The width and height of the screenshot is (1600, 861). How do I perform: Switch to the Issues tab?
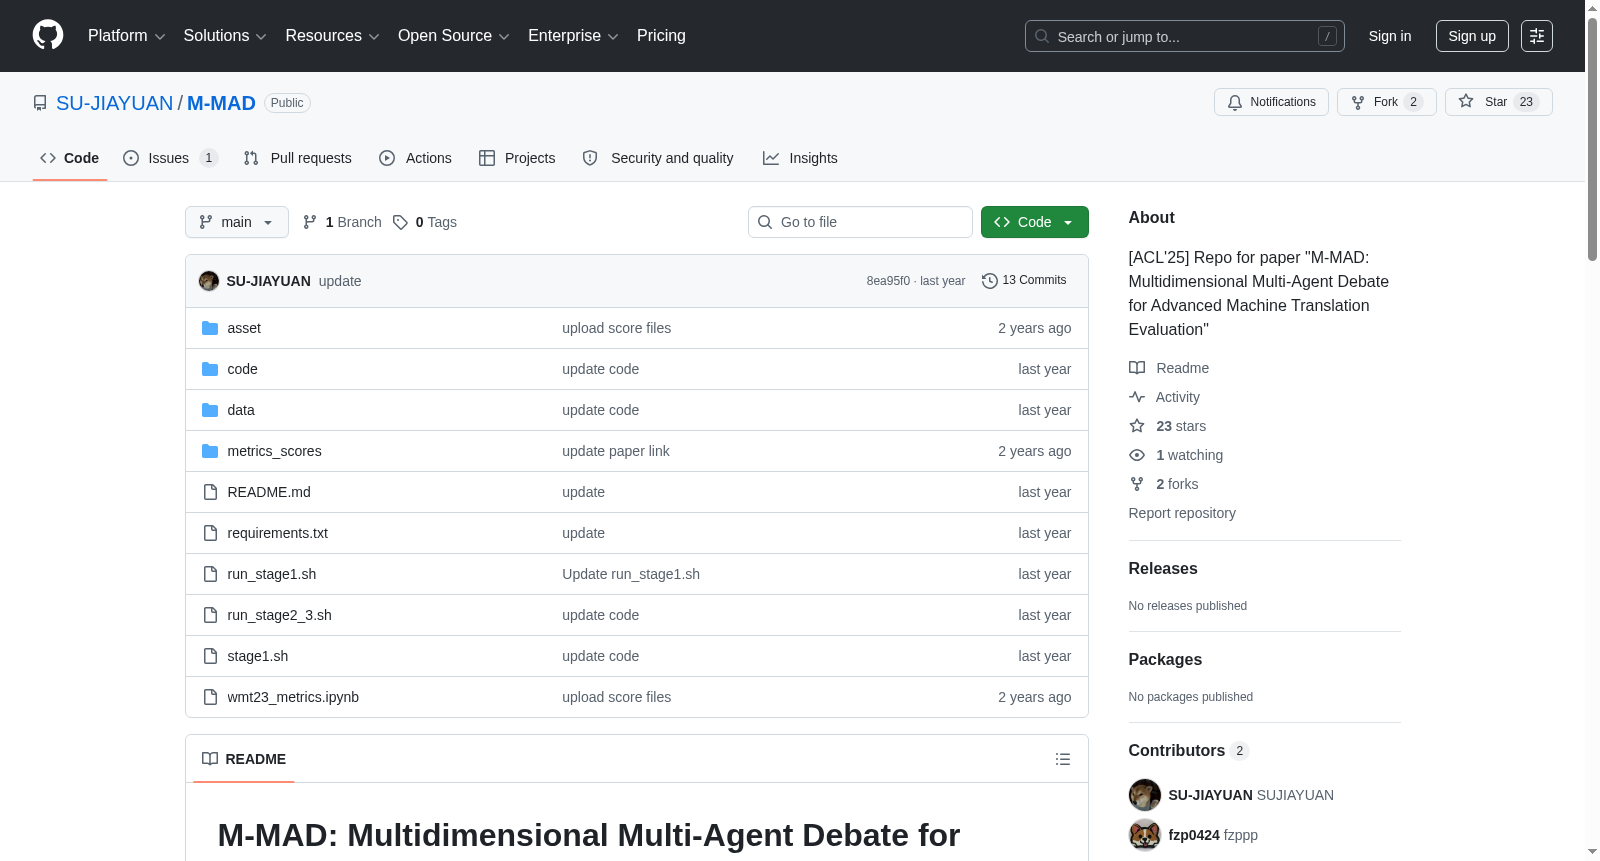point(170,158)
